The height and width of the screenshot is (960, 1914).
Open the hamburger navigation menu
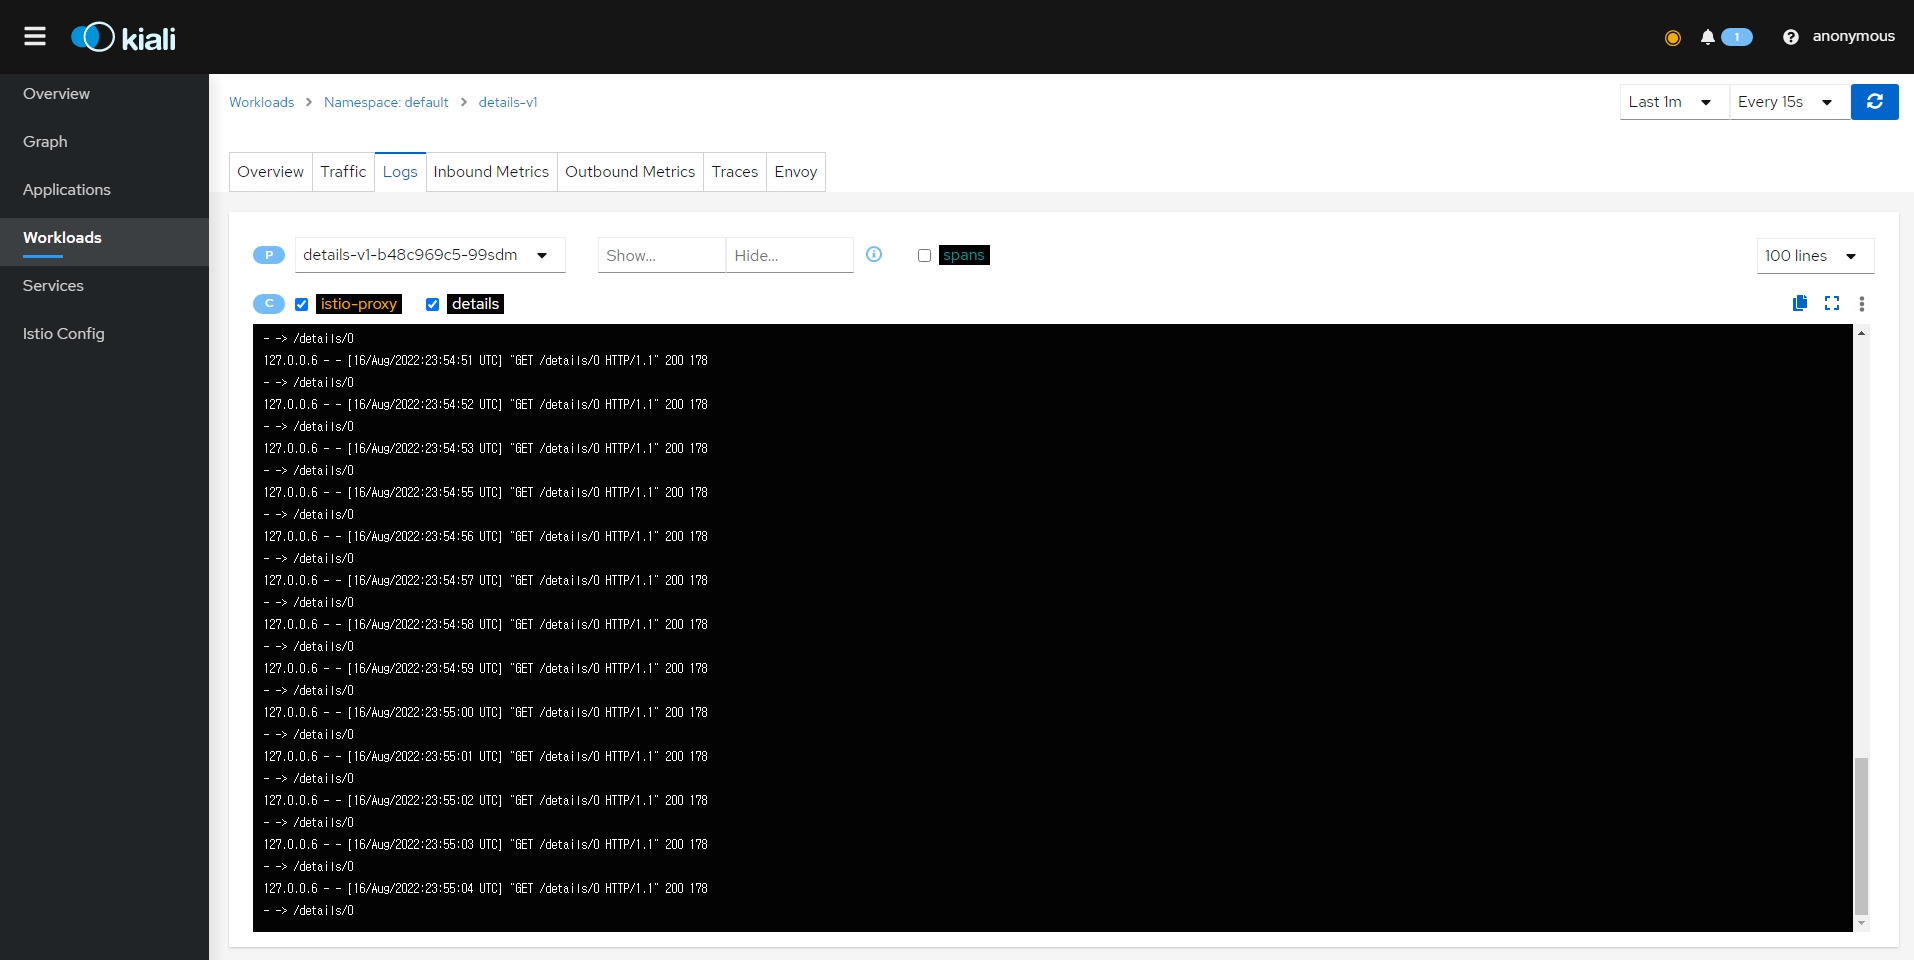coord(35,37)
